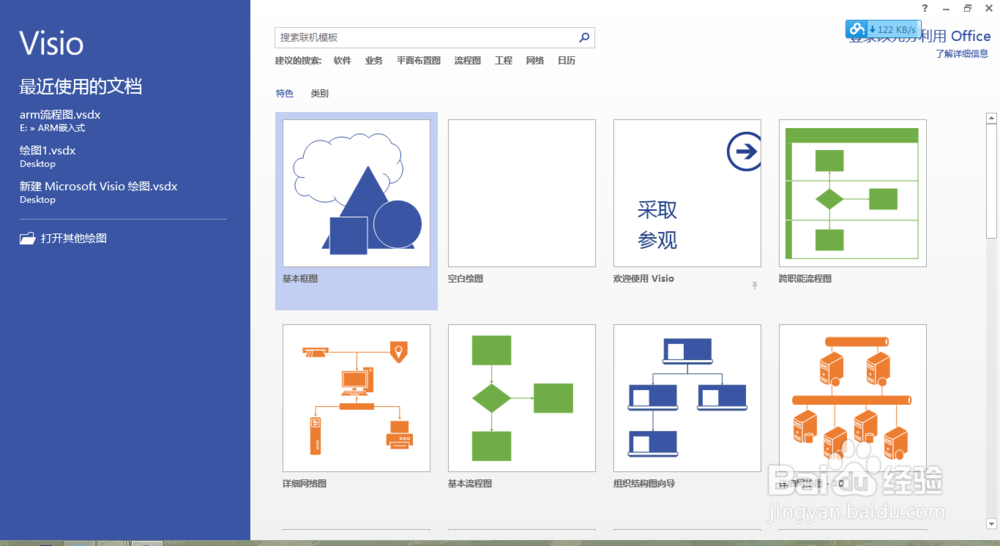
Task: Click the 空白绘图 label text
Action: point(466,279)
